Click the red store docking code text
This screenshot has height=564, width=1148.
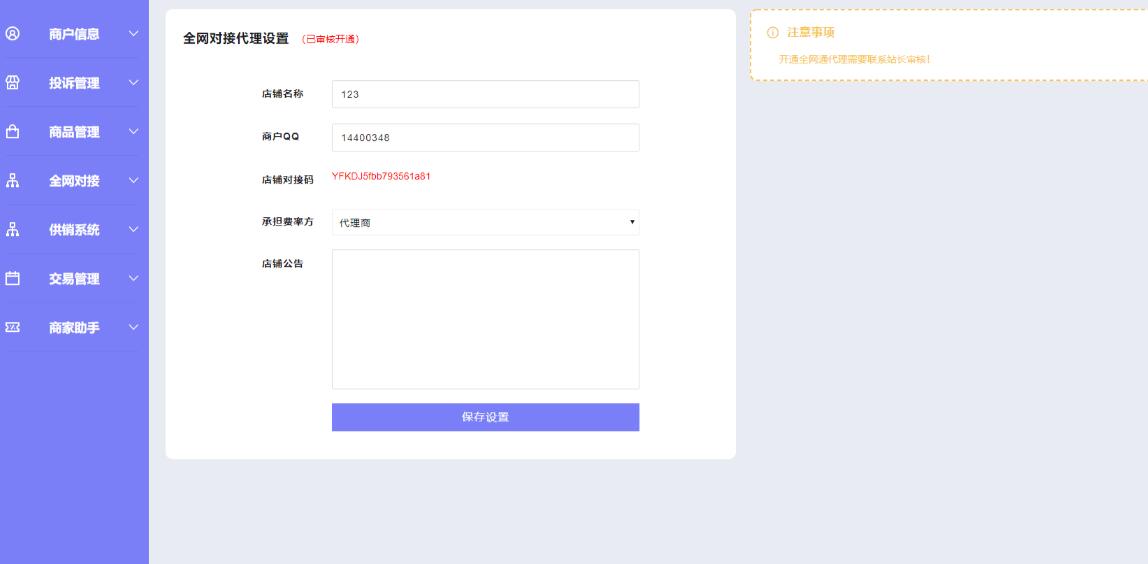pyautogui.click(x=380, y=176)
